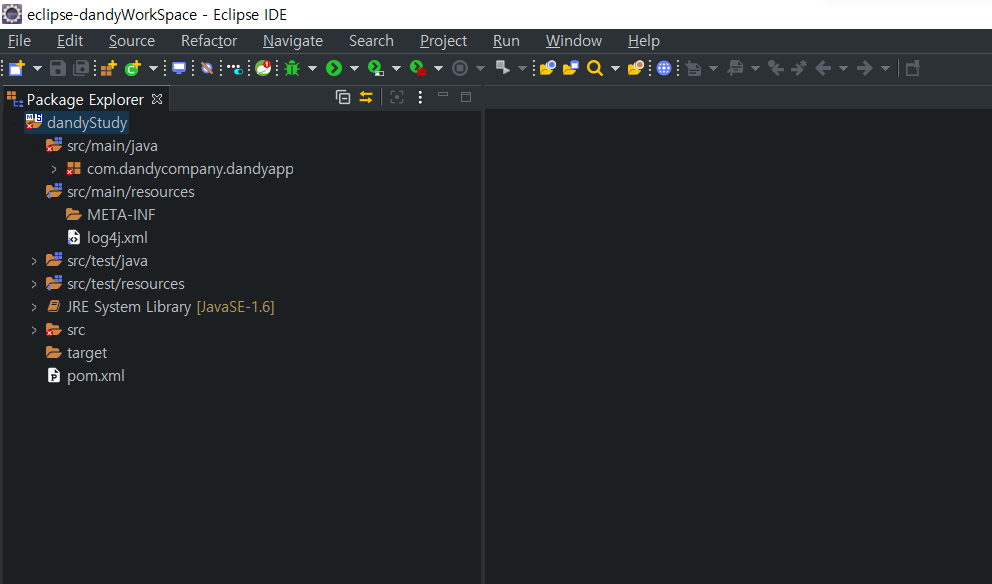Viewport: 992px width, 584px height.
Task: Click the Save All icon
Action: click(81, 68)
